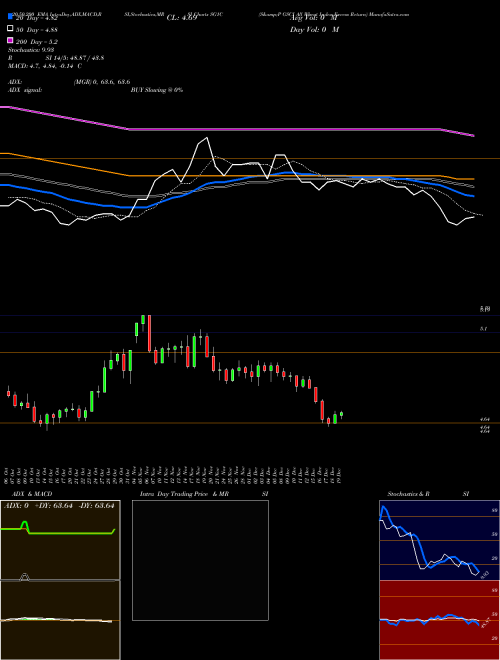Click the green ADX line chart panel
The width and height of the screenshot is (500, 660).
click(60, 540)
